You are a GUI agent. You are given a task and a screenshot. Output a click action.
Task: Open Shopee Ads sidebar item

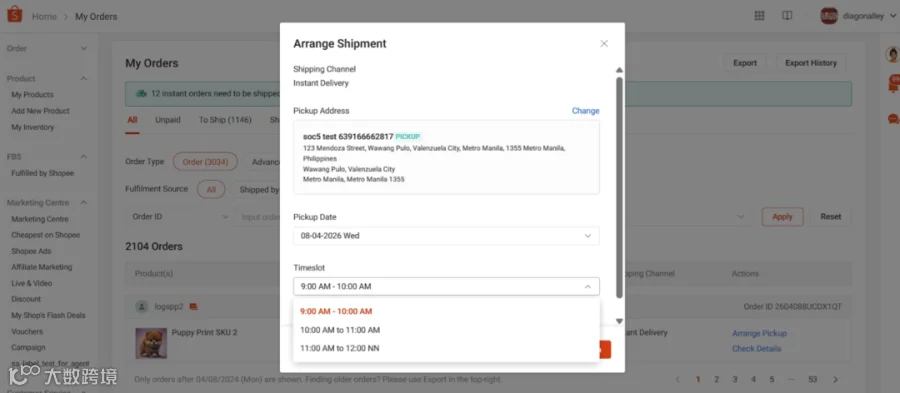[31, 251]
